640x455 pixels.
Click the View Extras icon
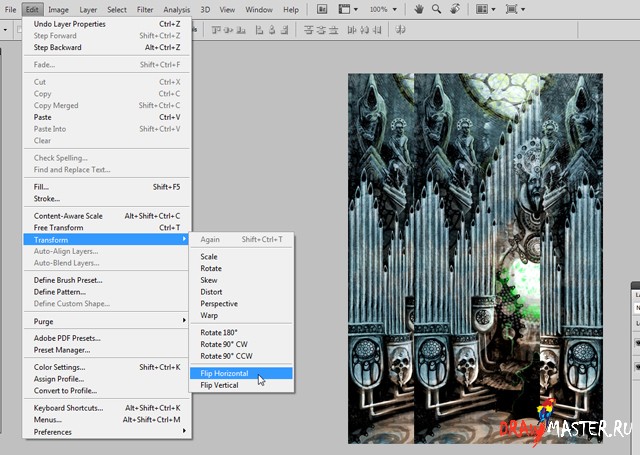(344, 9)
